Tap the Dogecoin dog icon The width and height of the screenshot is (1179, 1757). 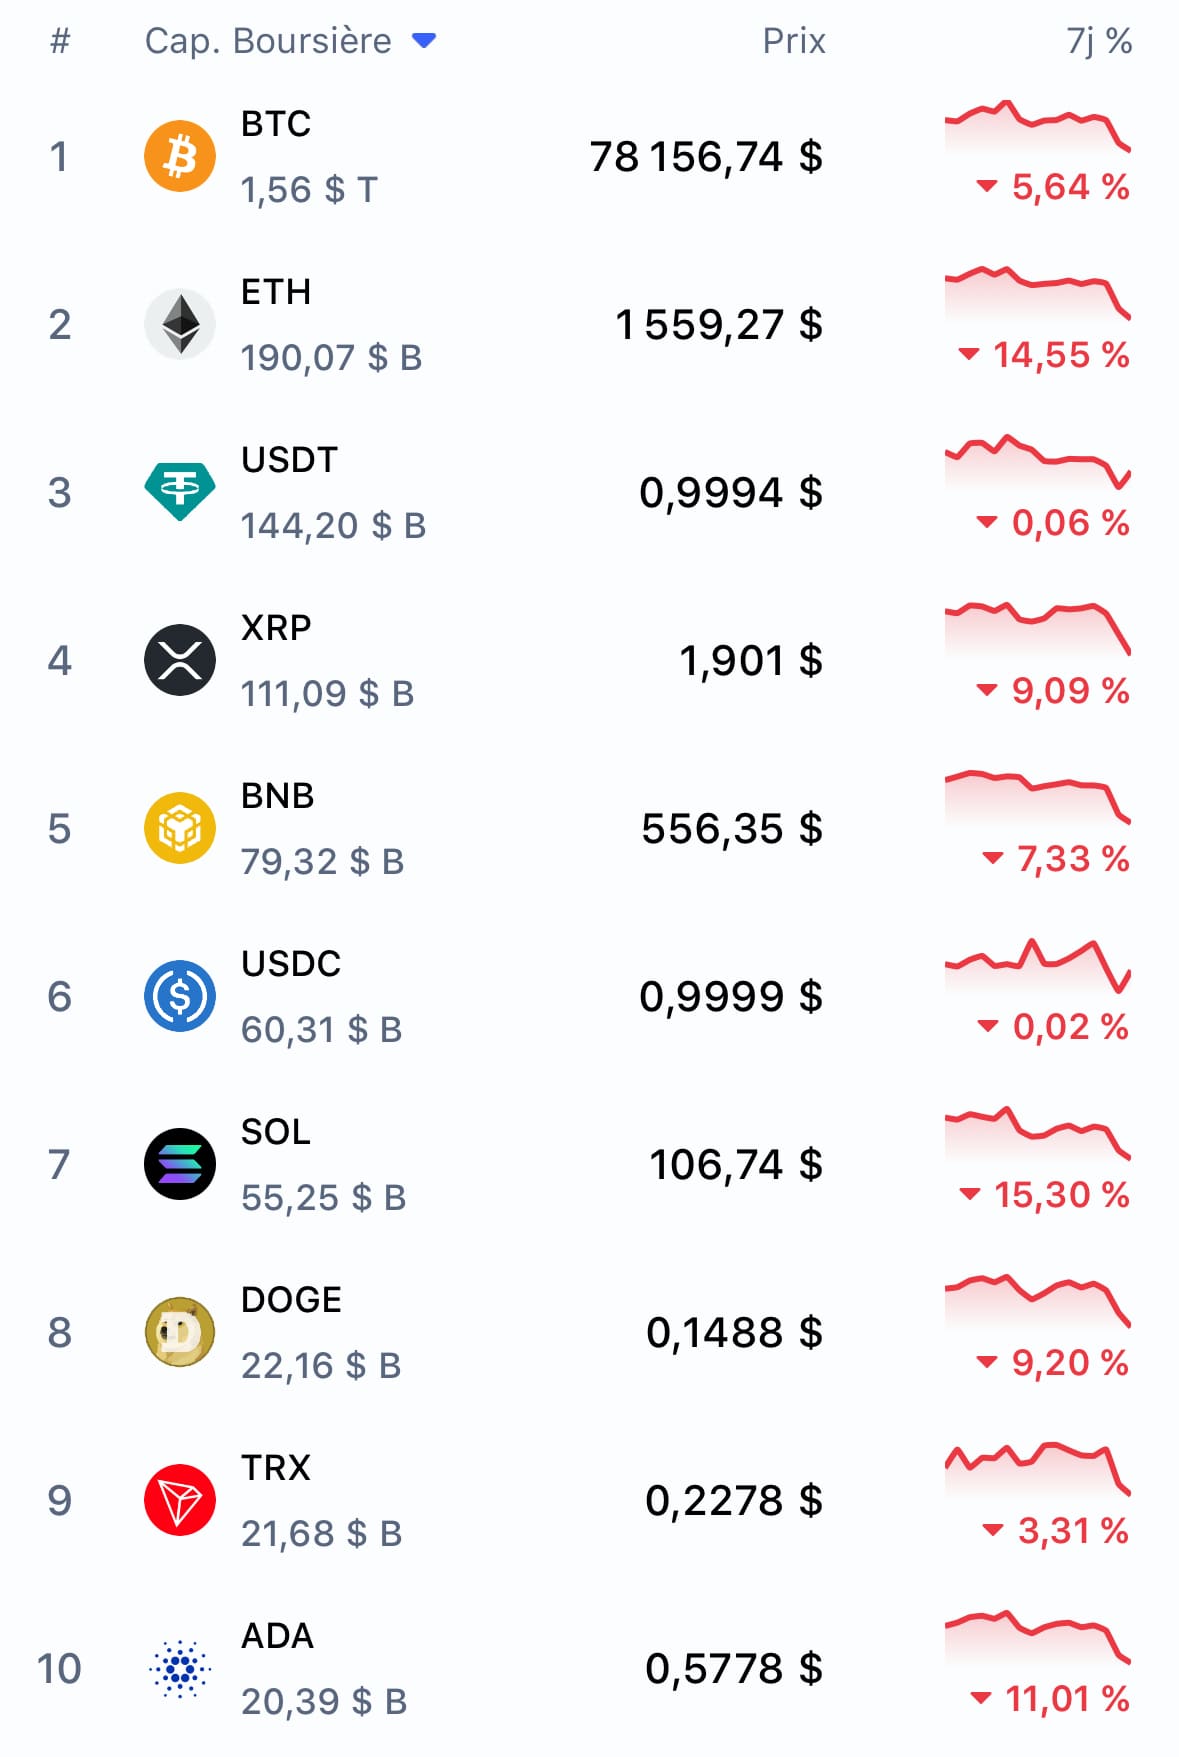tap(180, 1332)
